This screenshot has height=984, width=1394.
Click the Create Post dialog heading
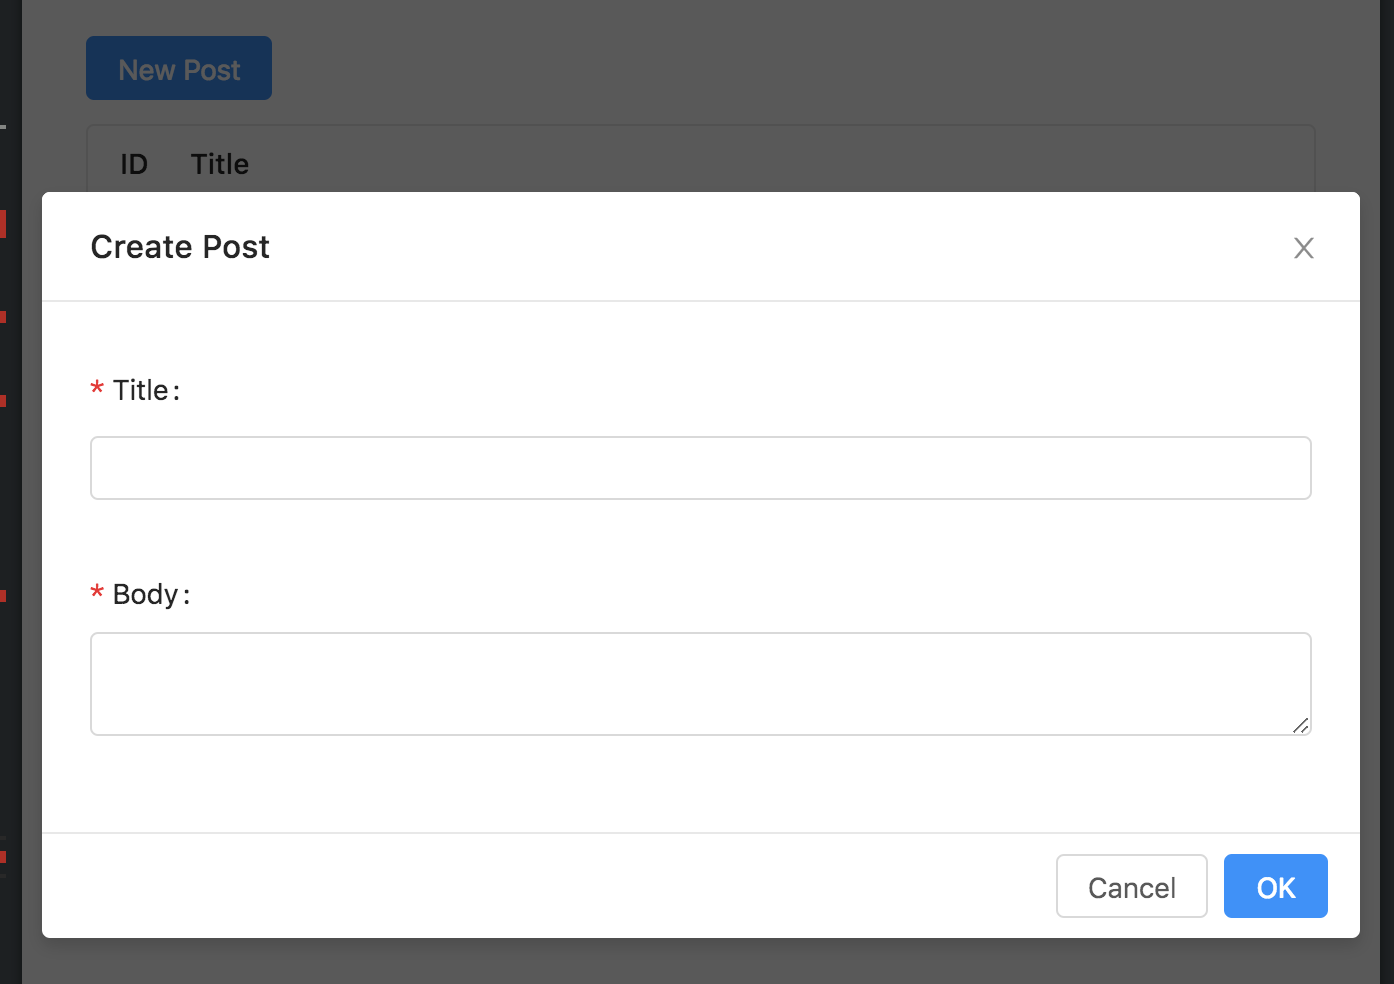pos(180,247)
